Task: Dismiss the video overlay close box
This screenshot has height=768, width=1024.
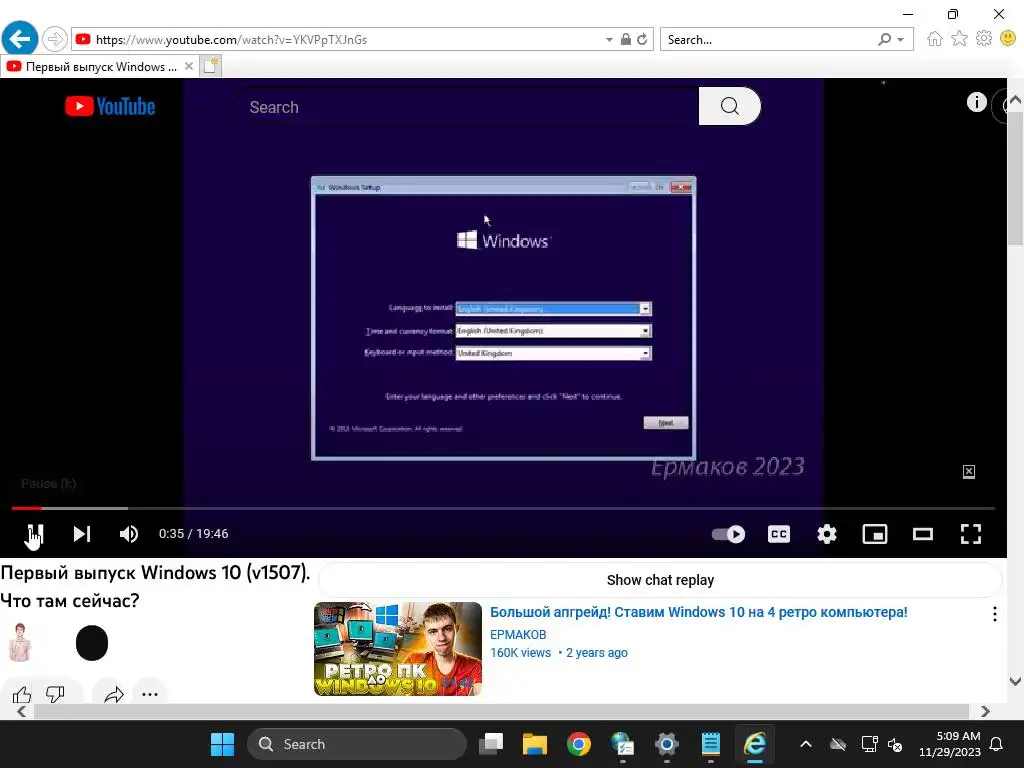Action: click(968, 472)
